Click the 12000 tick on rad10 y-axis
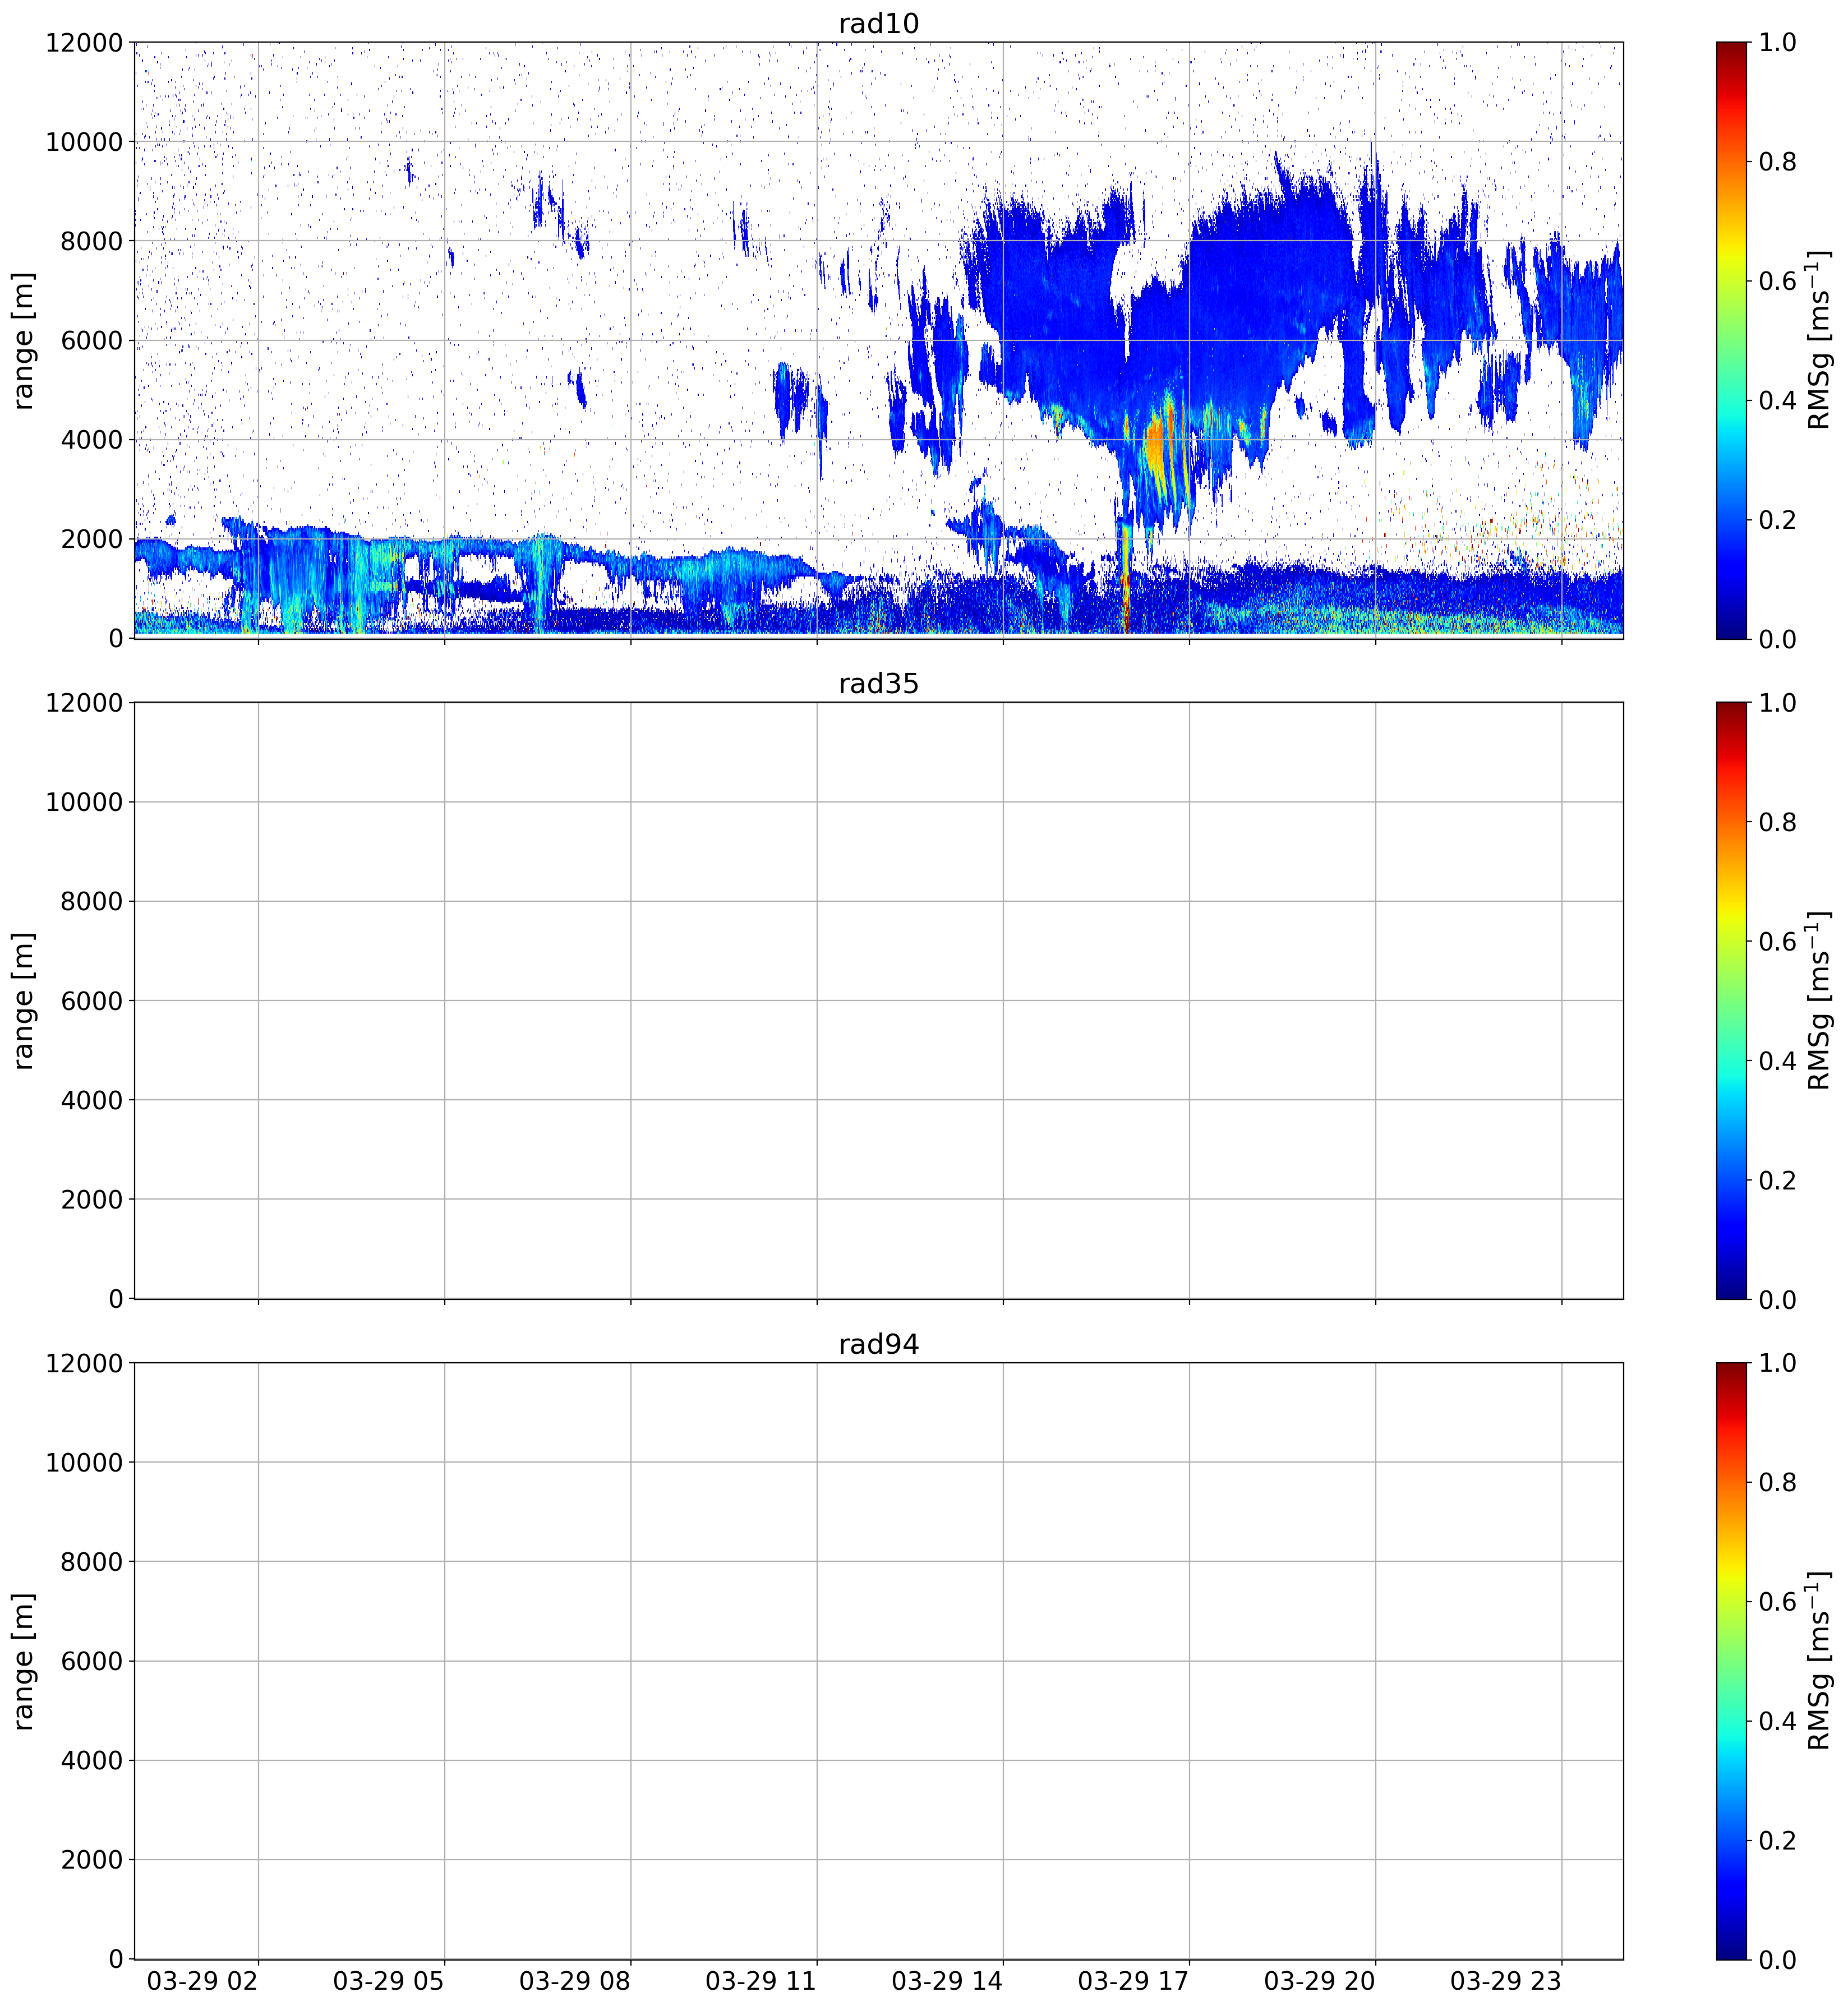Image resolution: width=1848 pixels, height=2006 pixels. [x=84, y=42]
